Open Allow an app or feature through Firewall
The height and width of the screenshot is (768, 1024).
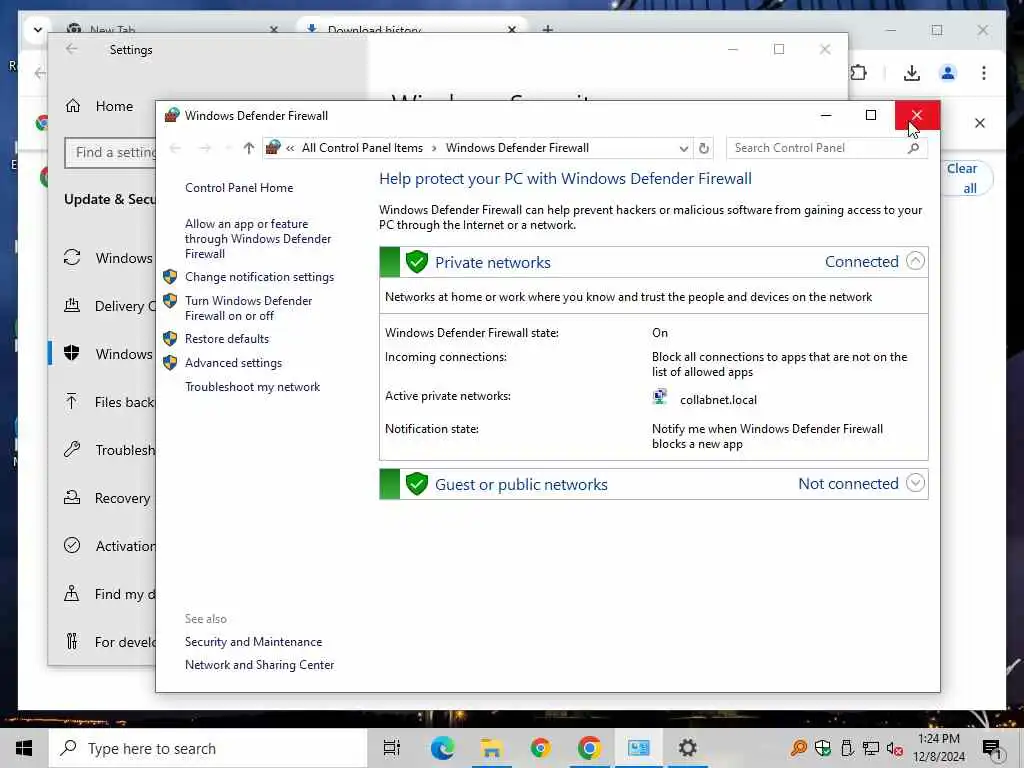pyautogui.click(x=258, y=239)
